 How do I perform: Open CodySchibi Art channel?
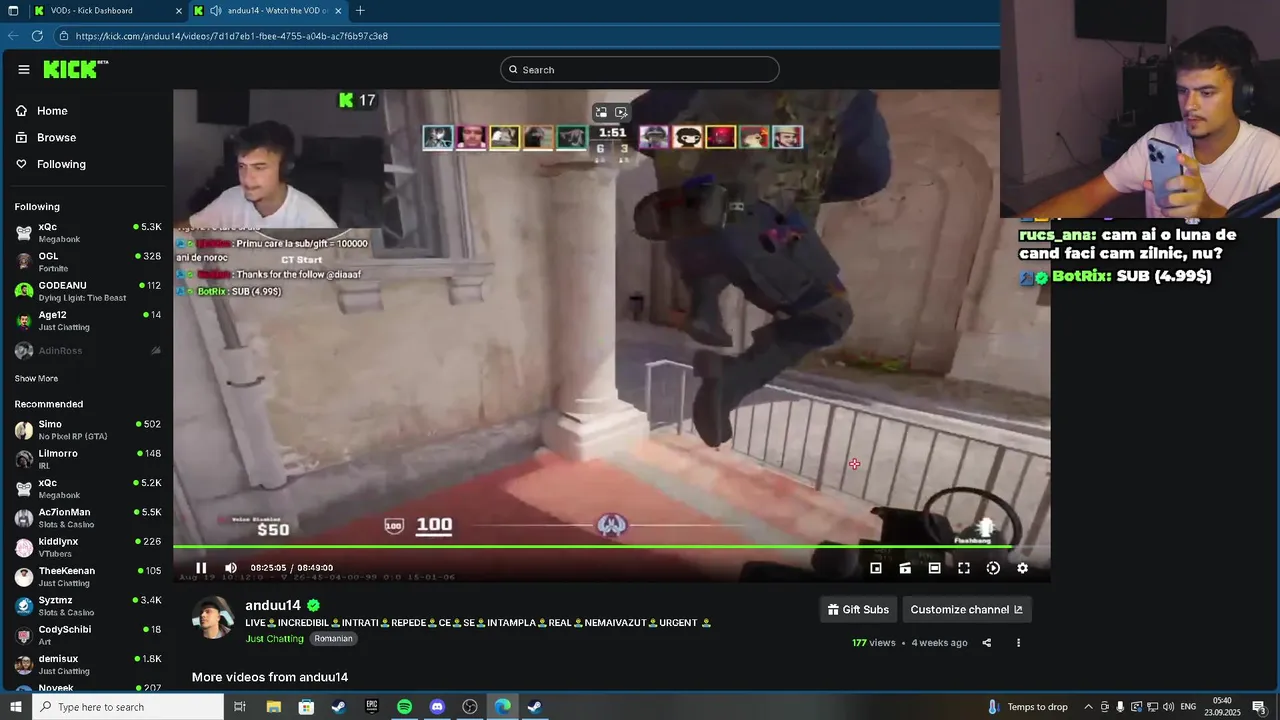click(x=87, y=635)
